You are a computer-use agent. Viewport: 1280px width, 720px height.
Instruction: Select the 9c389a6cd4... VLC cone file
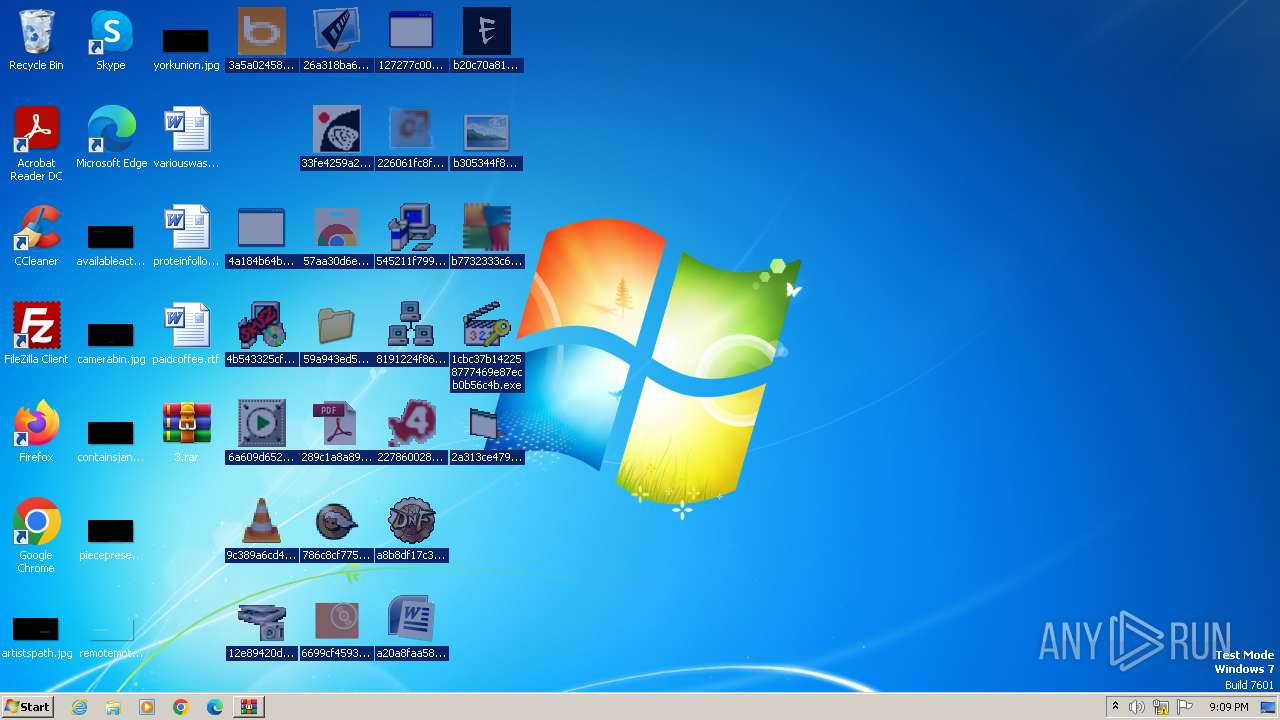click(x=262, y=522)
